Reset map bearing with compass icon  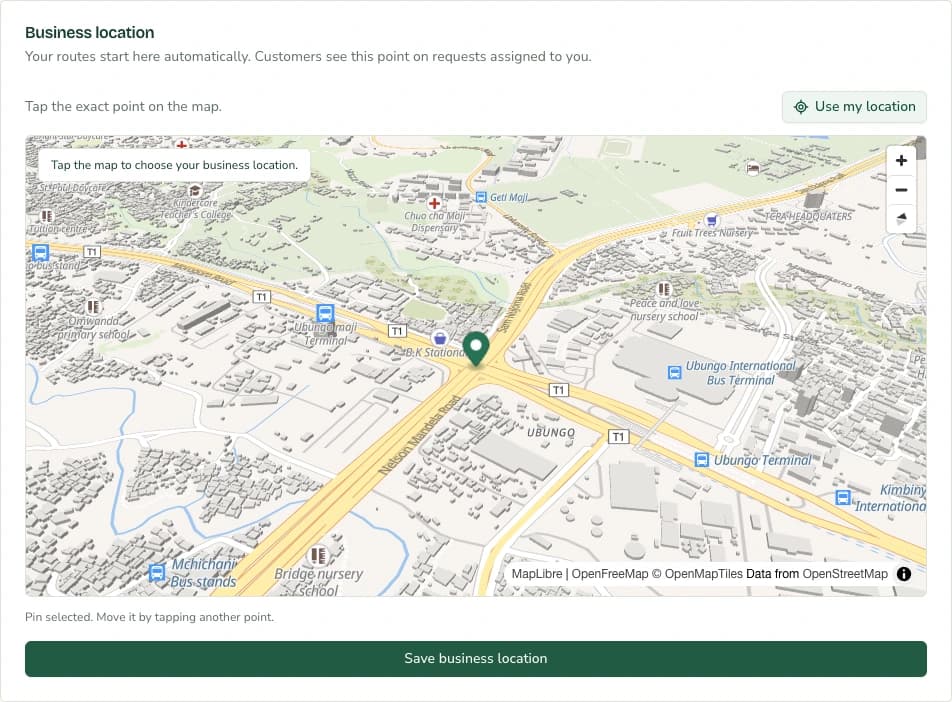coord(901,219)
